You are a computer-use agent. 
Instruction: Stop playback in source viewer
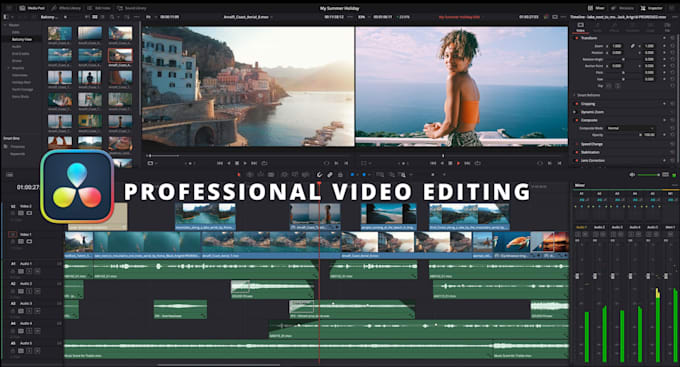(237, 164)
